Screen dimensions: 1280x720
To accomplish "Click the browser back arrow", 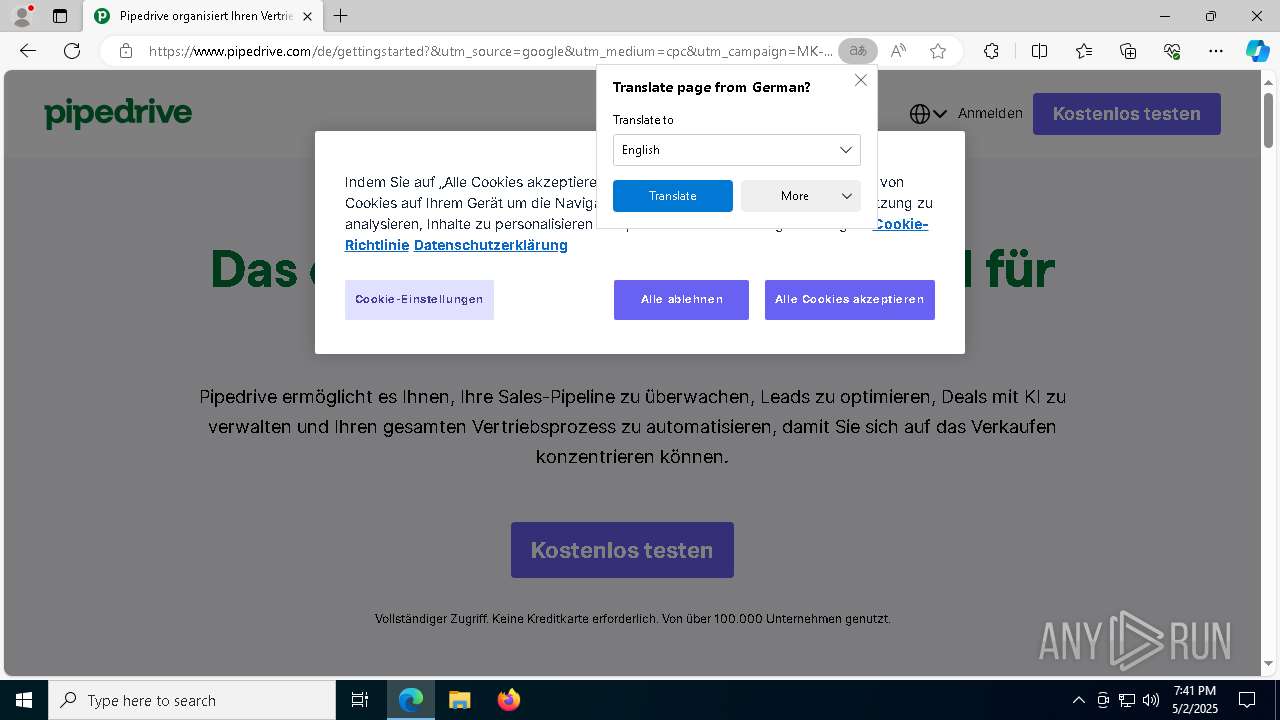I will 28,51.
